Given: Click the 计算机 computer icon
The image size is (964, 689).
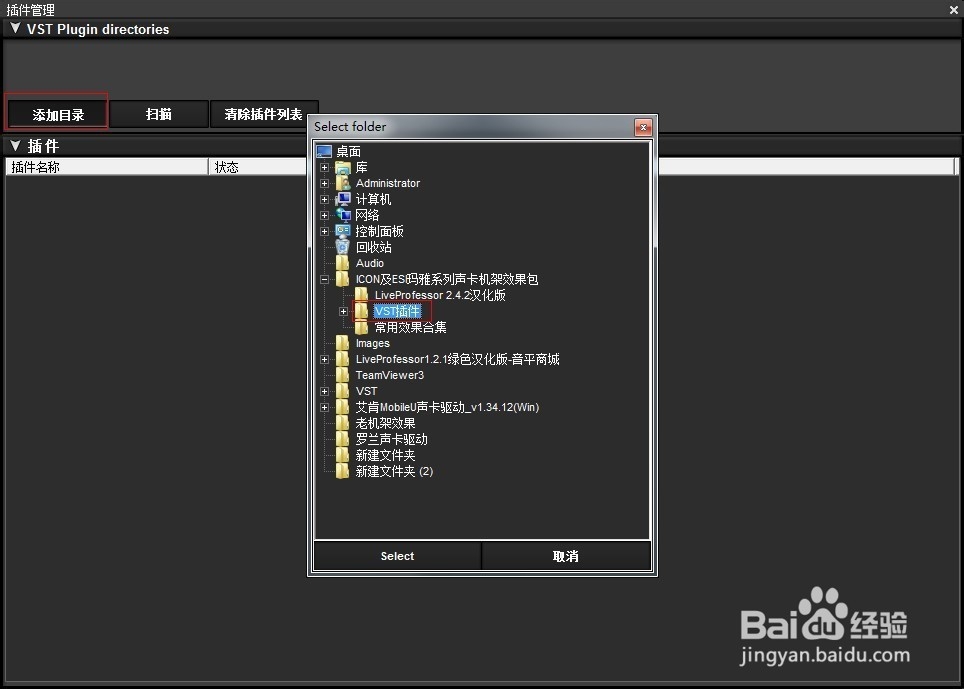Looking at the screenshot, I should tap(343, 199).
